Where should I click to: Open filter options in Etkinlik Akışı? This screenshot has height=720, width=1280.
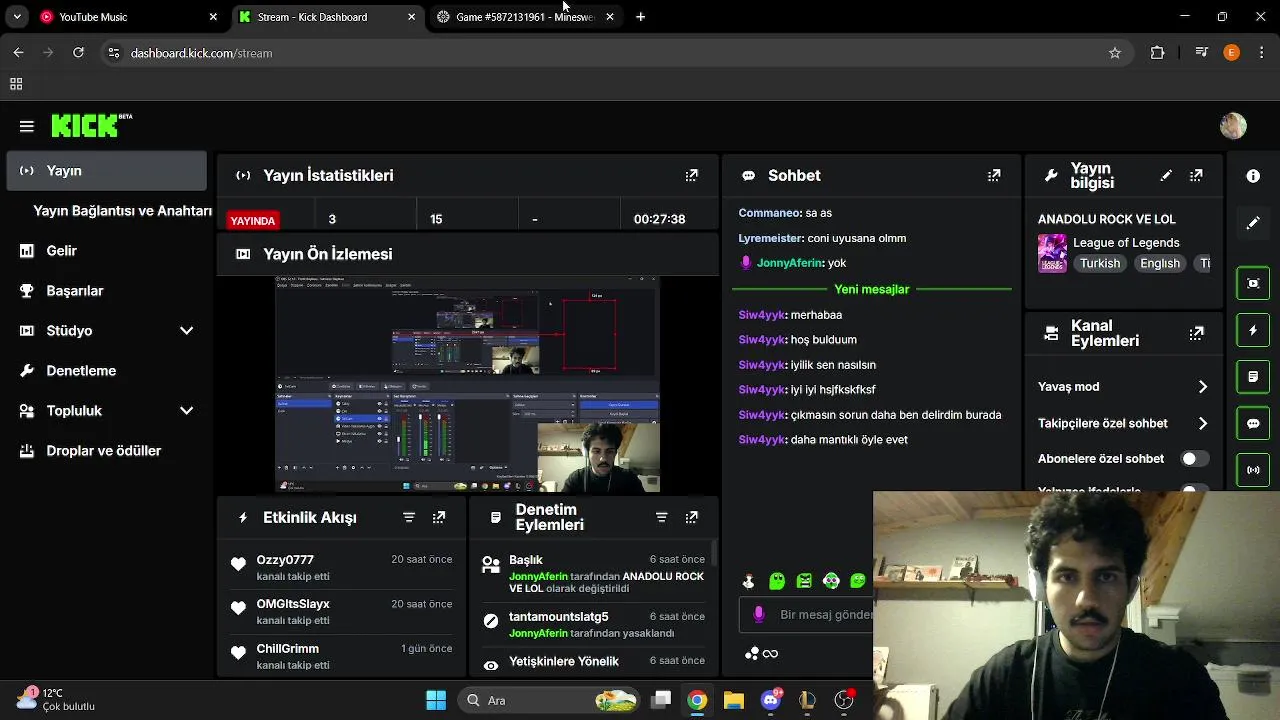click(409, 517)
